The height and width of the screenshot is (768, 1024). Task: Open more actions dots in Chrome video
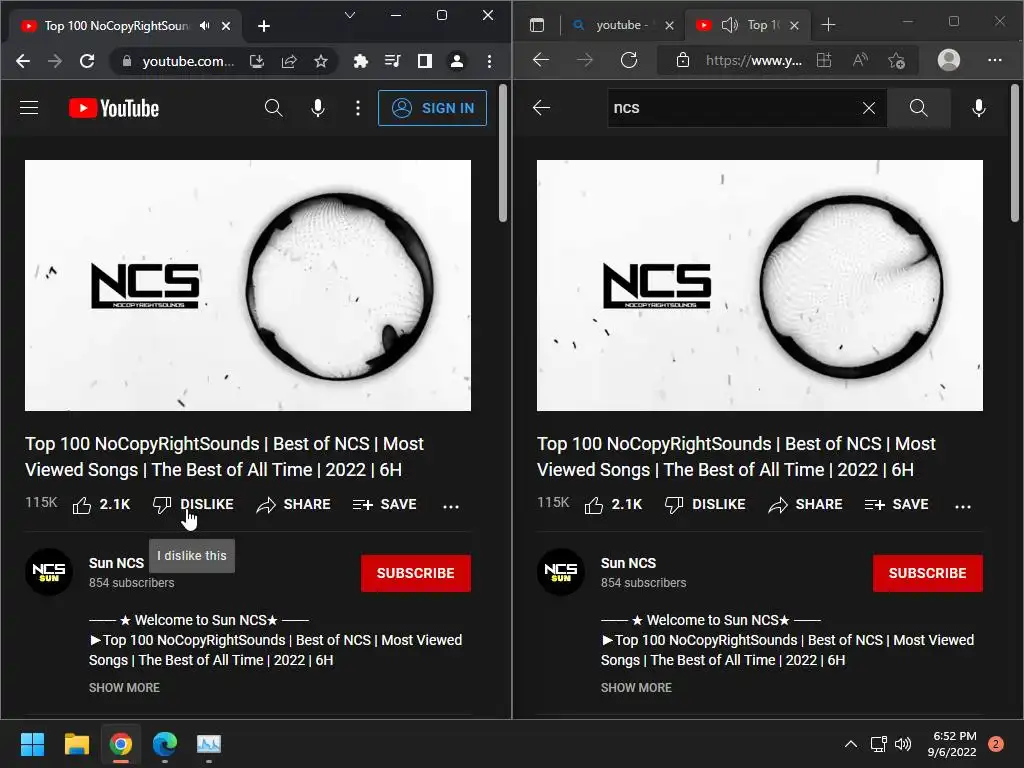click(451, 505)
